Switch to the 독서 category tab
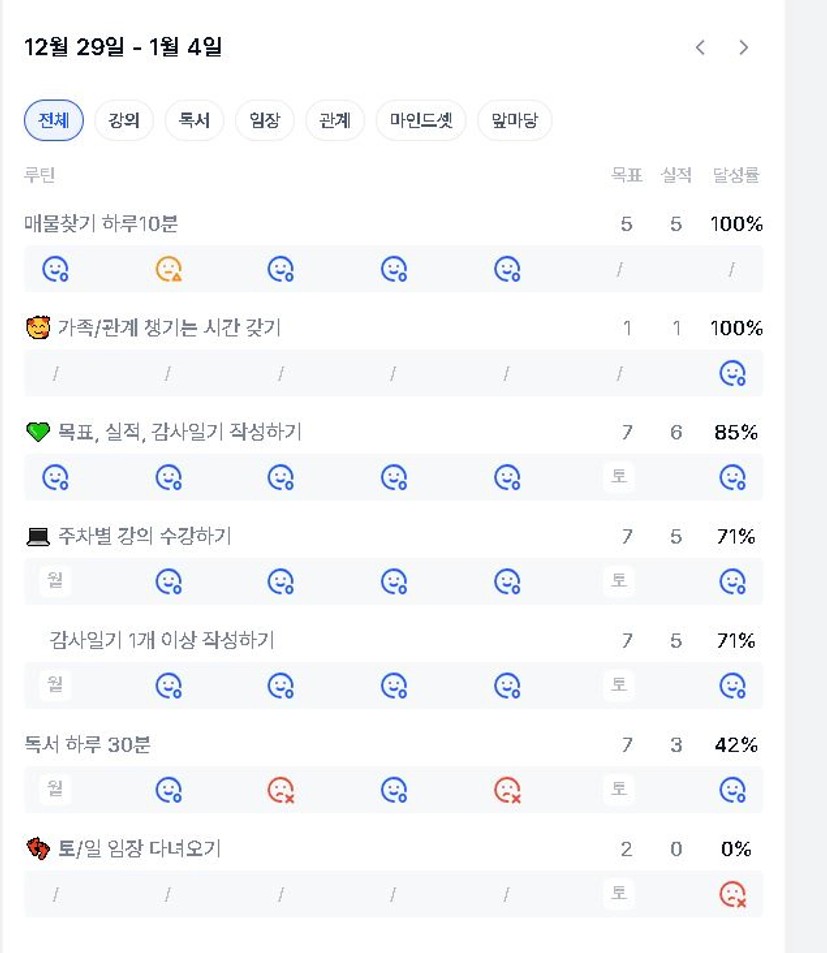The width and height of the screenshot is (827, 953). point(194,121)
